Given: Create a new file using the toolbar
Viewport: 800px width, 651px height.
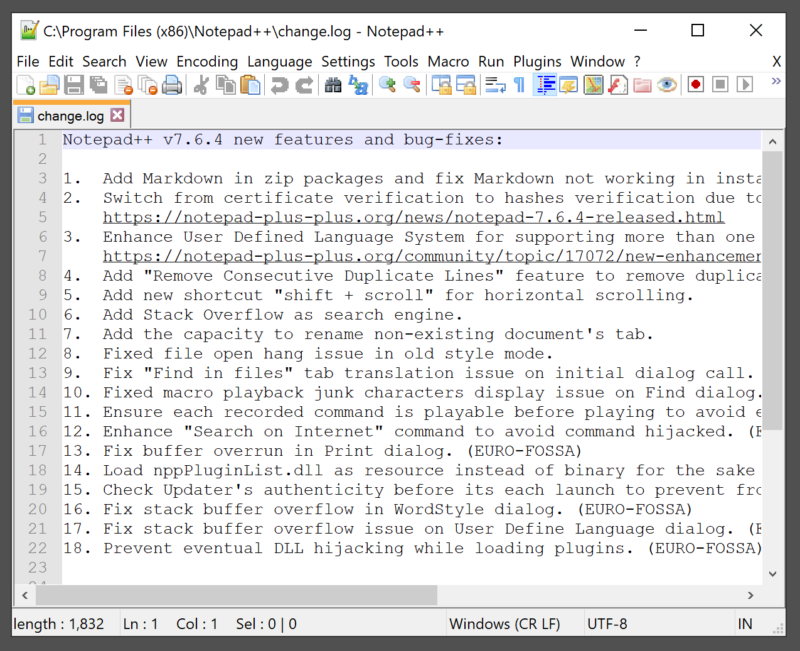Looking at the screenshot, I should 25,86.
